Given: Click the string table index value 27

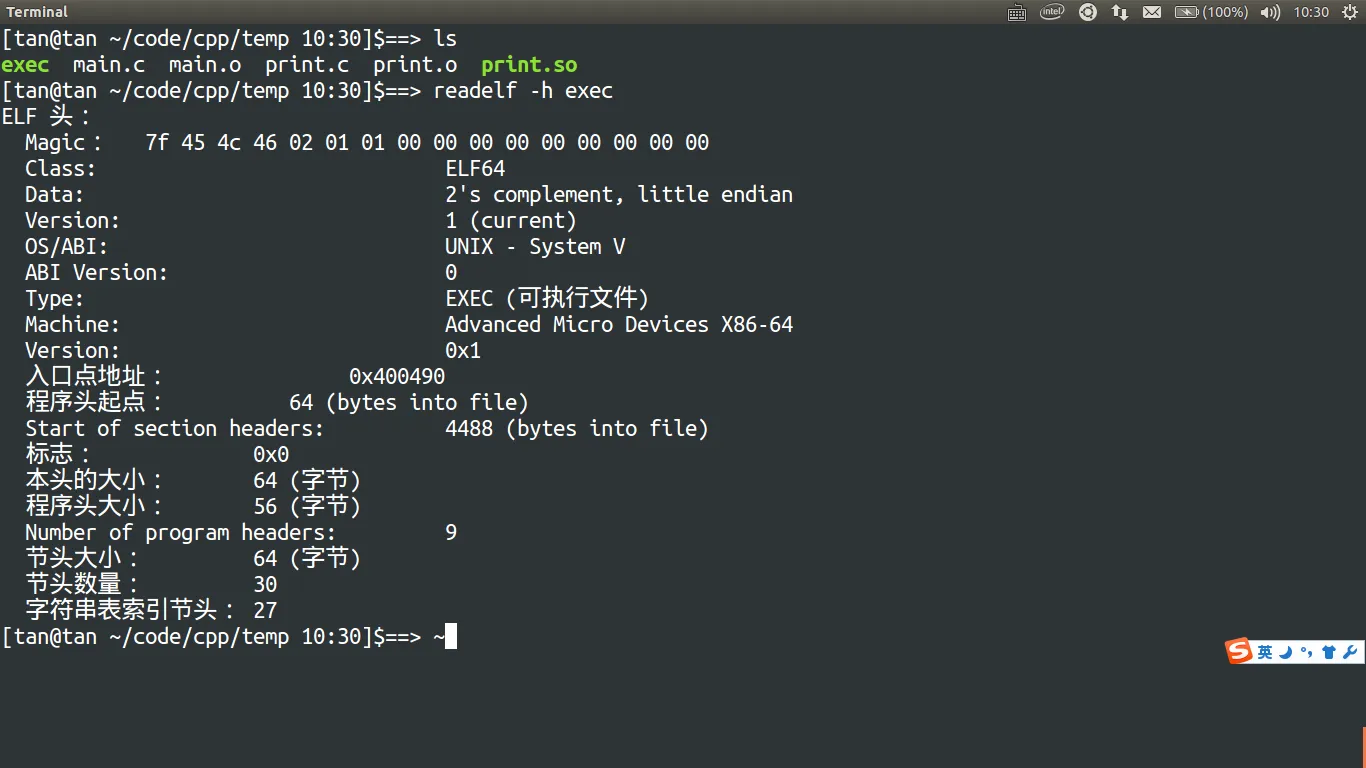Looking at the screenshot, I should 265,611.
